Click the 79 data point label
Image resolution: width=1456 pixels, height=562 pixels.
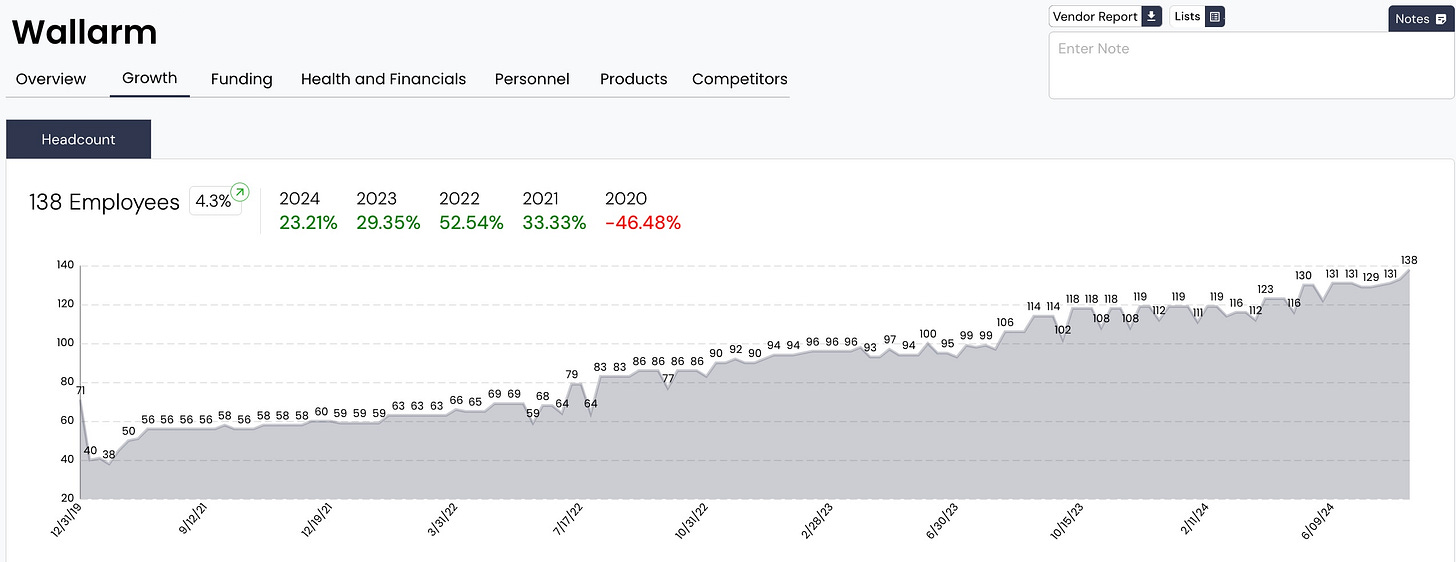coord(572,374)
